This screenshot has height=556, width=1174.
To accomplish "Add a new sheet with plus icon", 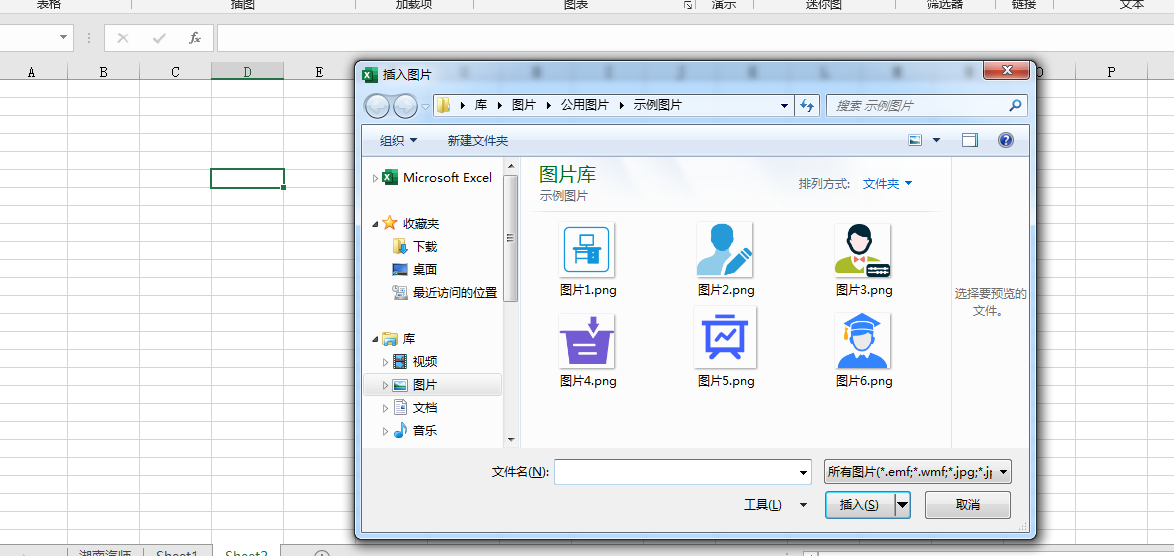I will tap(322, 554).
